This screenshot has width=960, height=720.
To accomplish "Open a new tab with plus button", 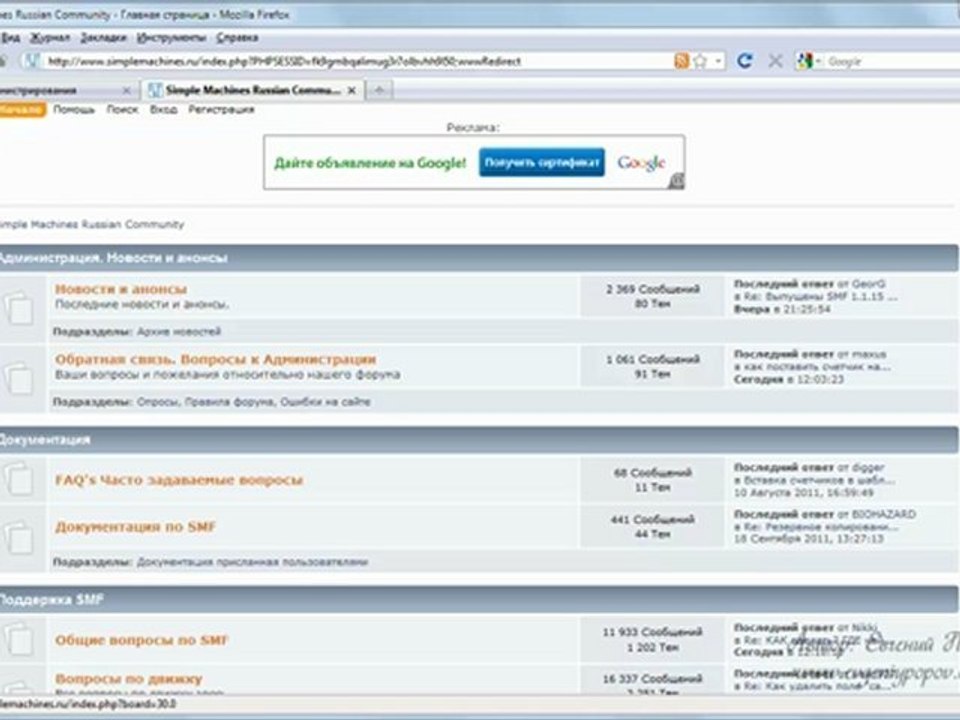I will [379, 91].
